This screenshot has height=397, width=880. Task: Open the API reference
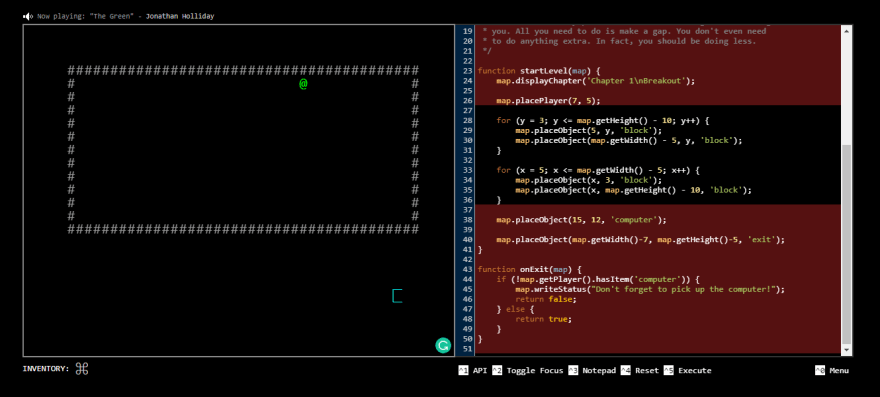click(x=480, y=371)
